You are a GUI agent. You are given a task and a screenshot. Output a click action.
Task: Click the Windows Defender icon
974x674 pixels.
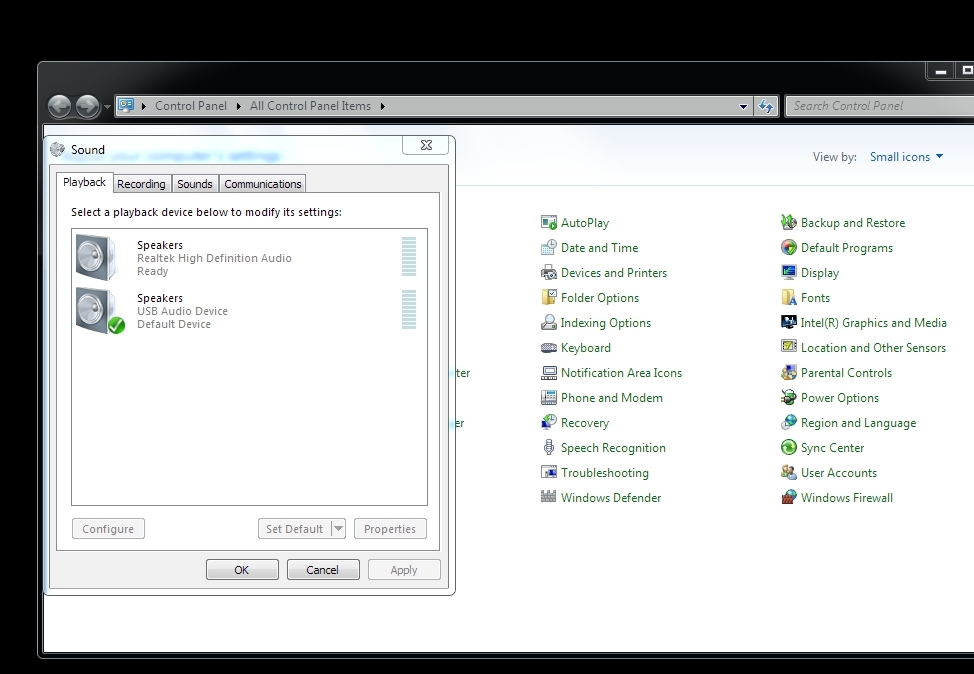[548, 496]
